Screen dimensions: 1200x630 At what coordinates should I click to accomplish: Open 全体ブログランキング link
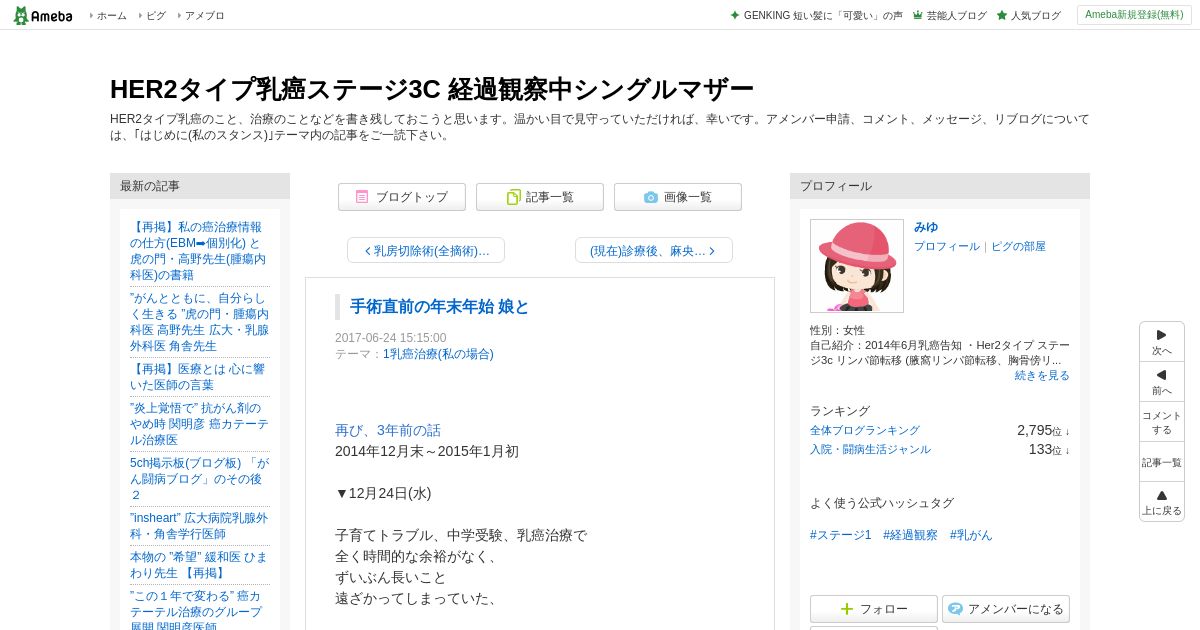tap(865, 430)
